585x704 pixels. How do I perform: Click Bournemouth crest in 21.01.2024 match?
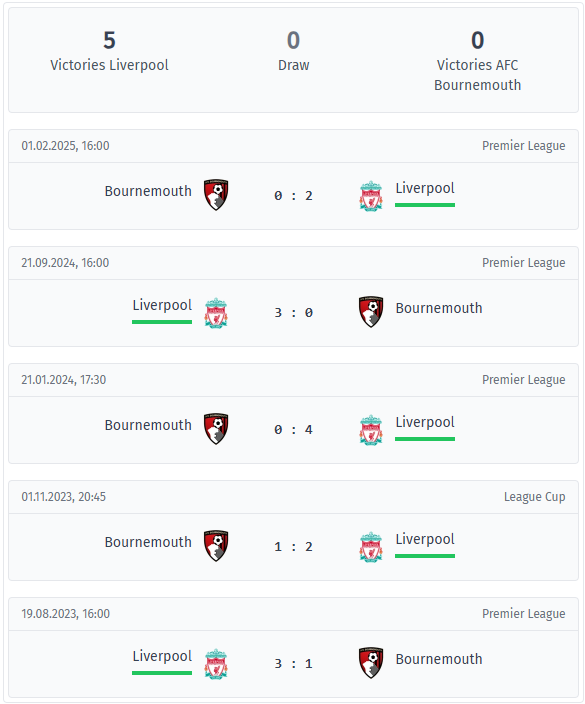[216, 429]
